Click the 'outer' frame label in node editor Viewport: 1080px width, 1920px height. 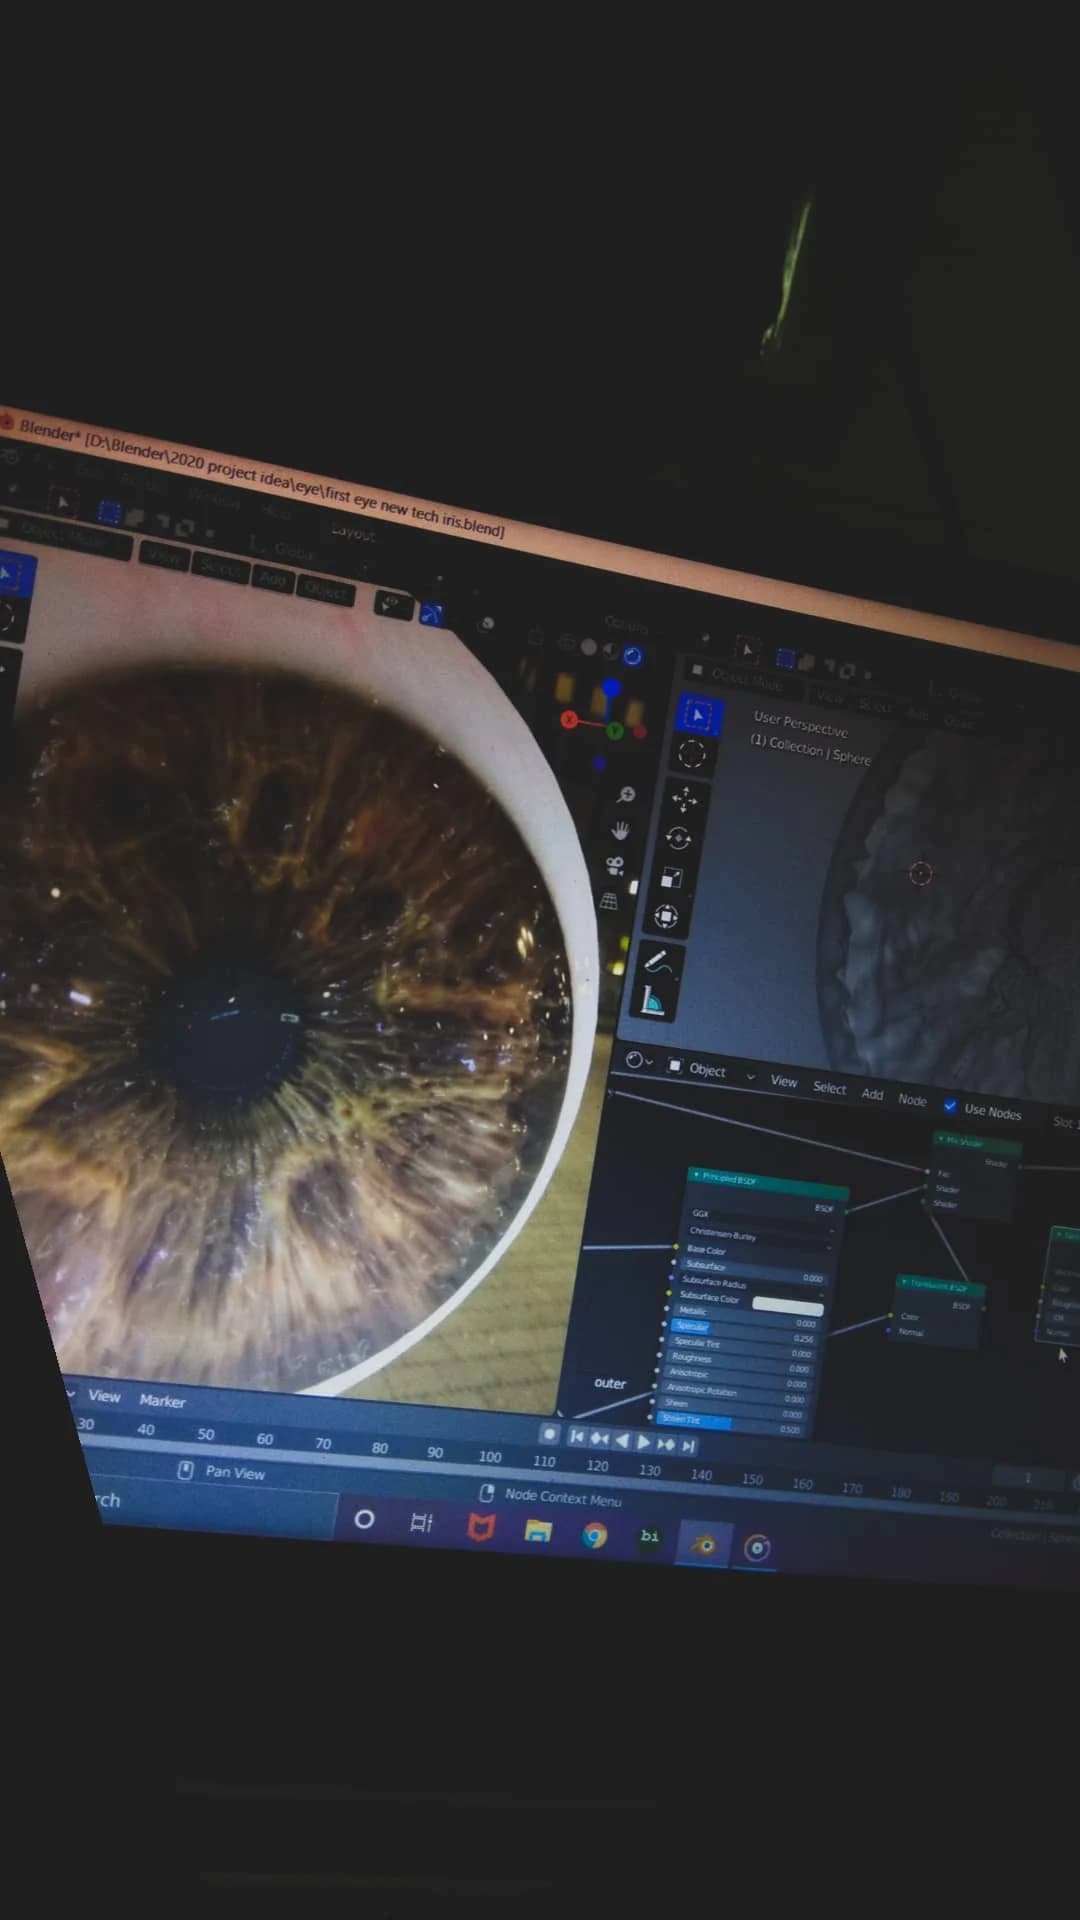point(610,1383)
